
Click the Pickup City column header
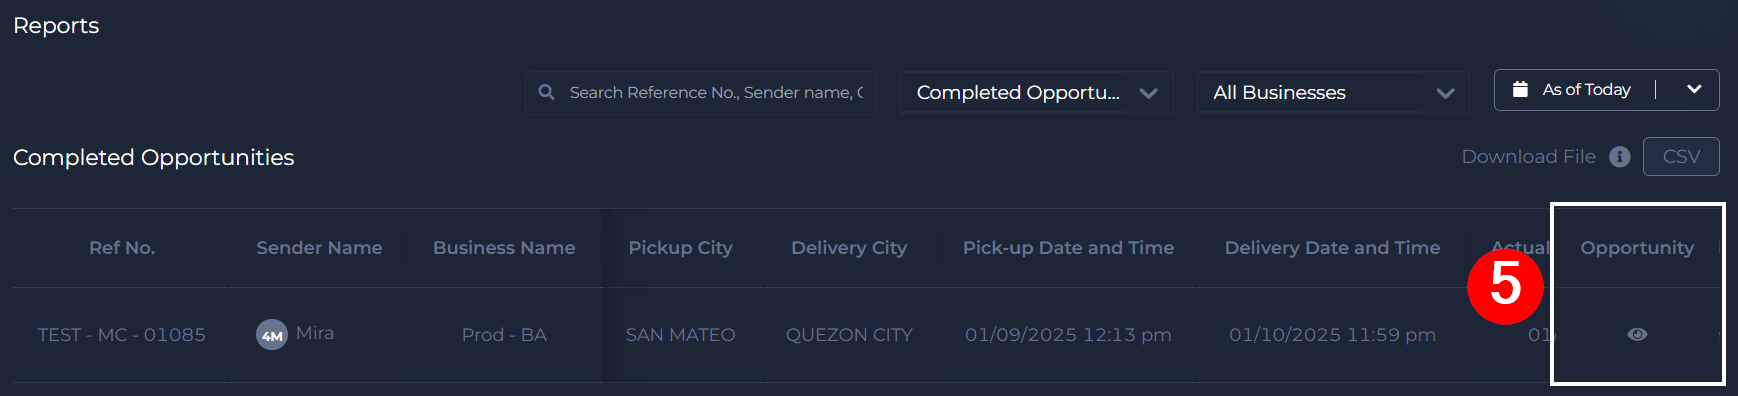point(680,248)
